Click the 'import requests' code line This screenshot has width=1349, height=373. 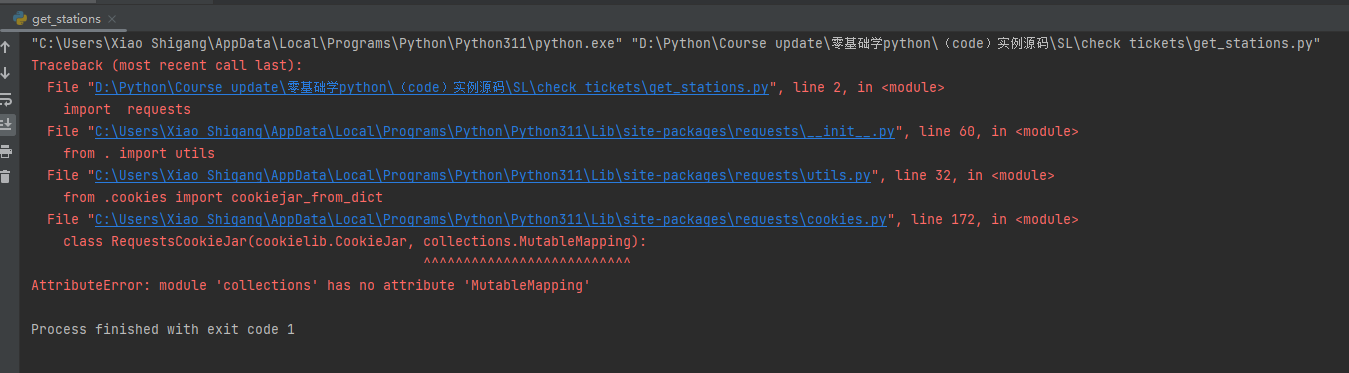click(x=127, y=110)
